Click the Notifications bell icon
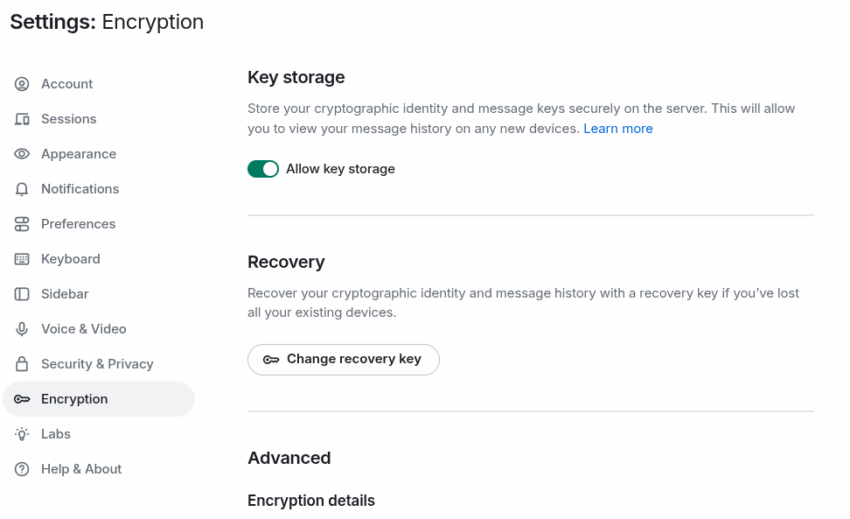 22,189
